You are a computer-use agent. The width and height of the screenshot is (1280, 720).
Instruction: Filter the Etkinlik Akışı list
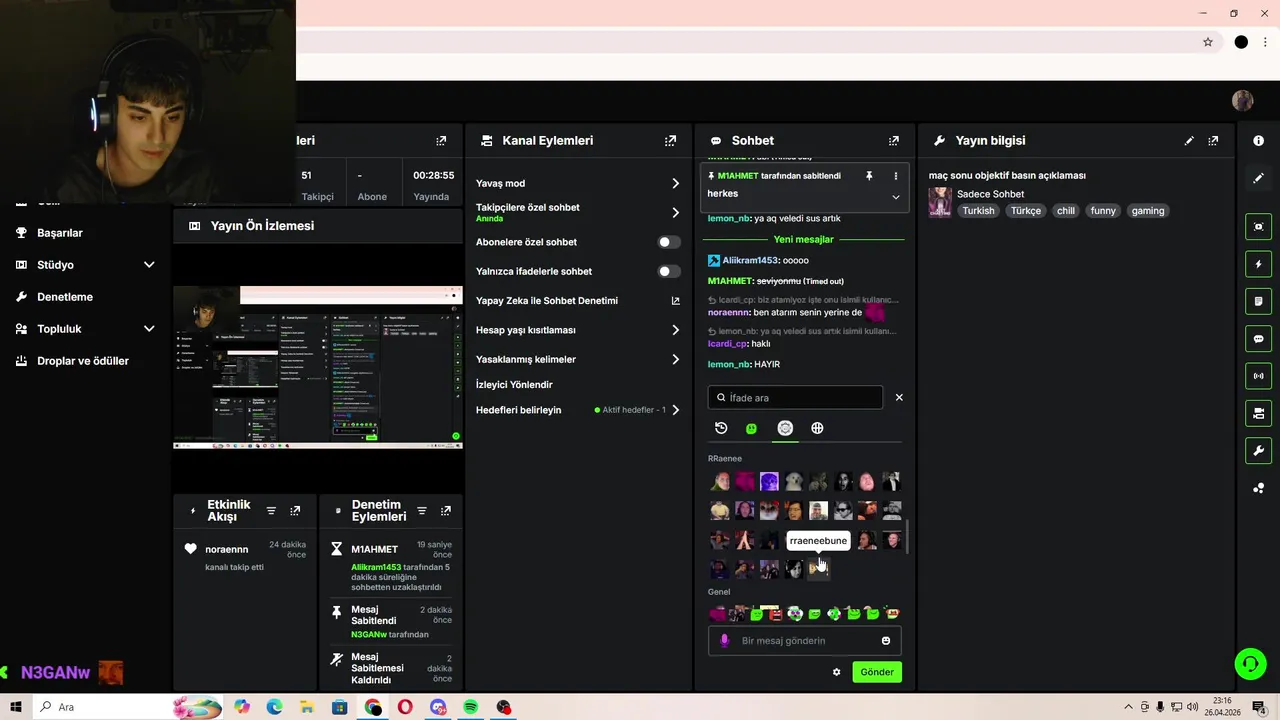[x=271, y=511]
